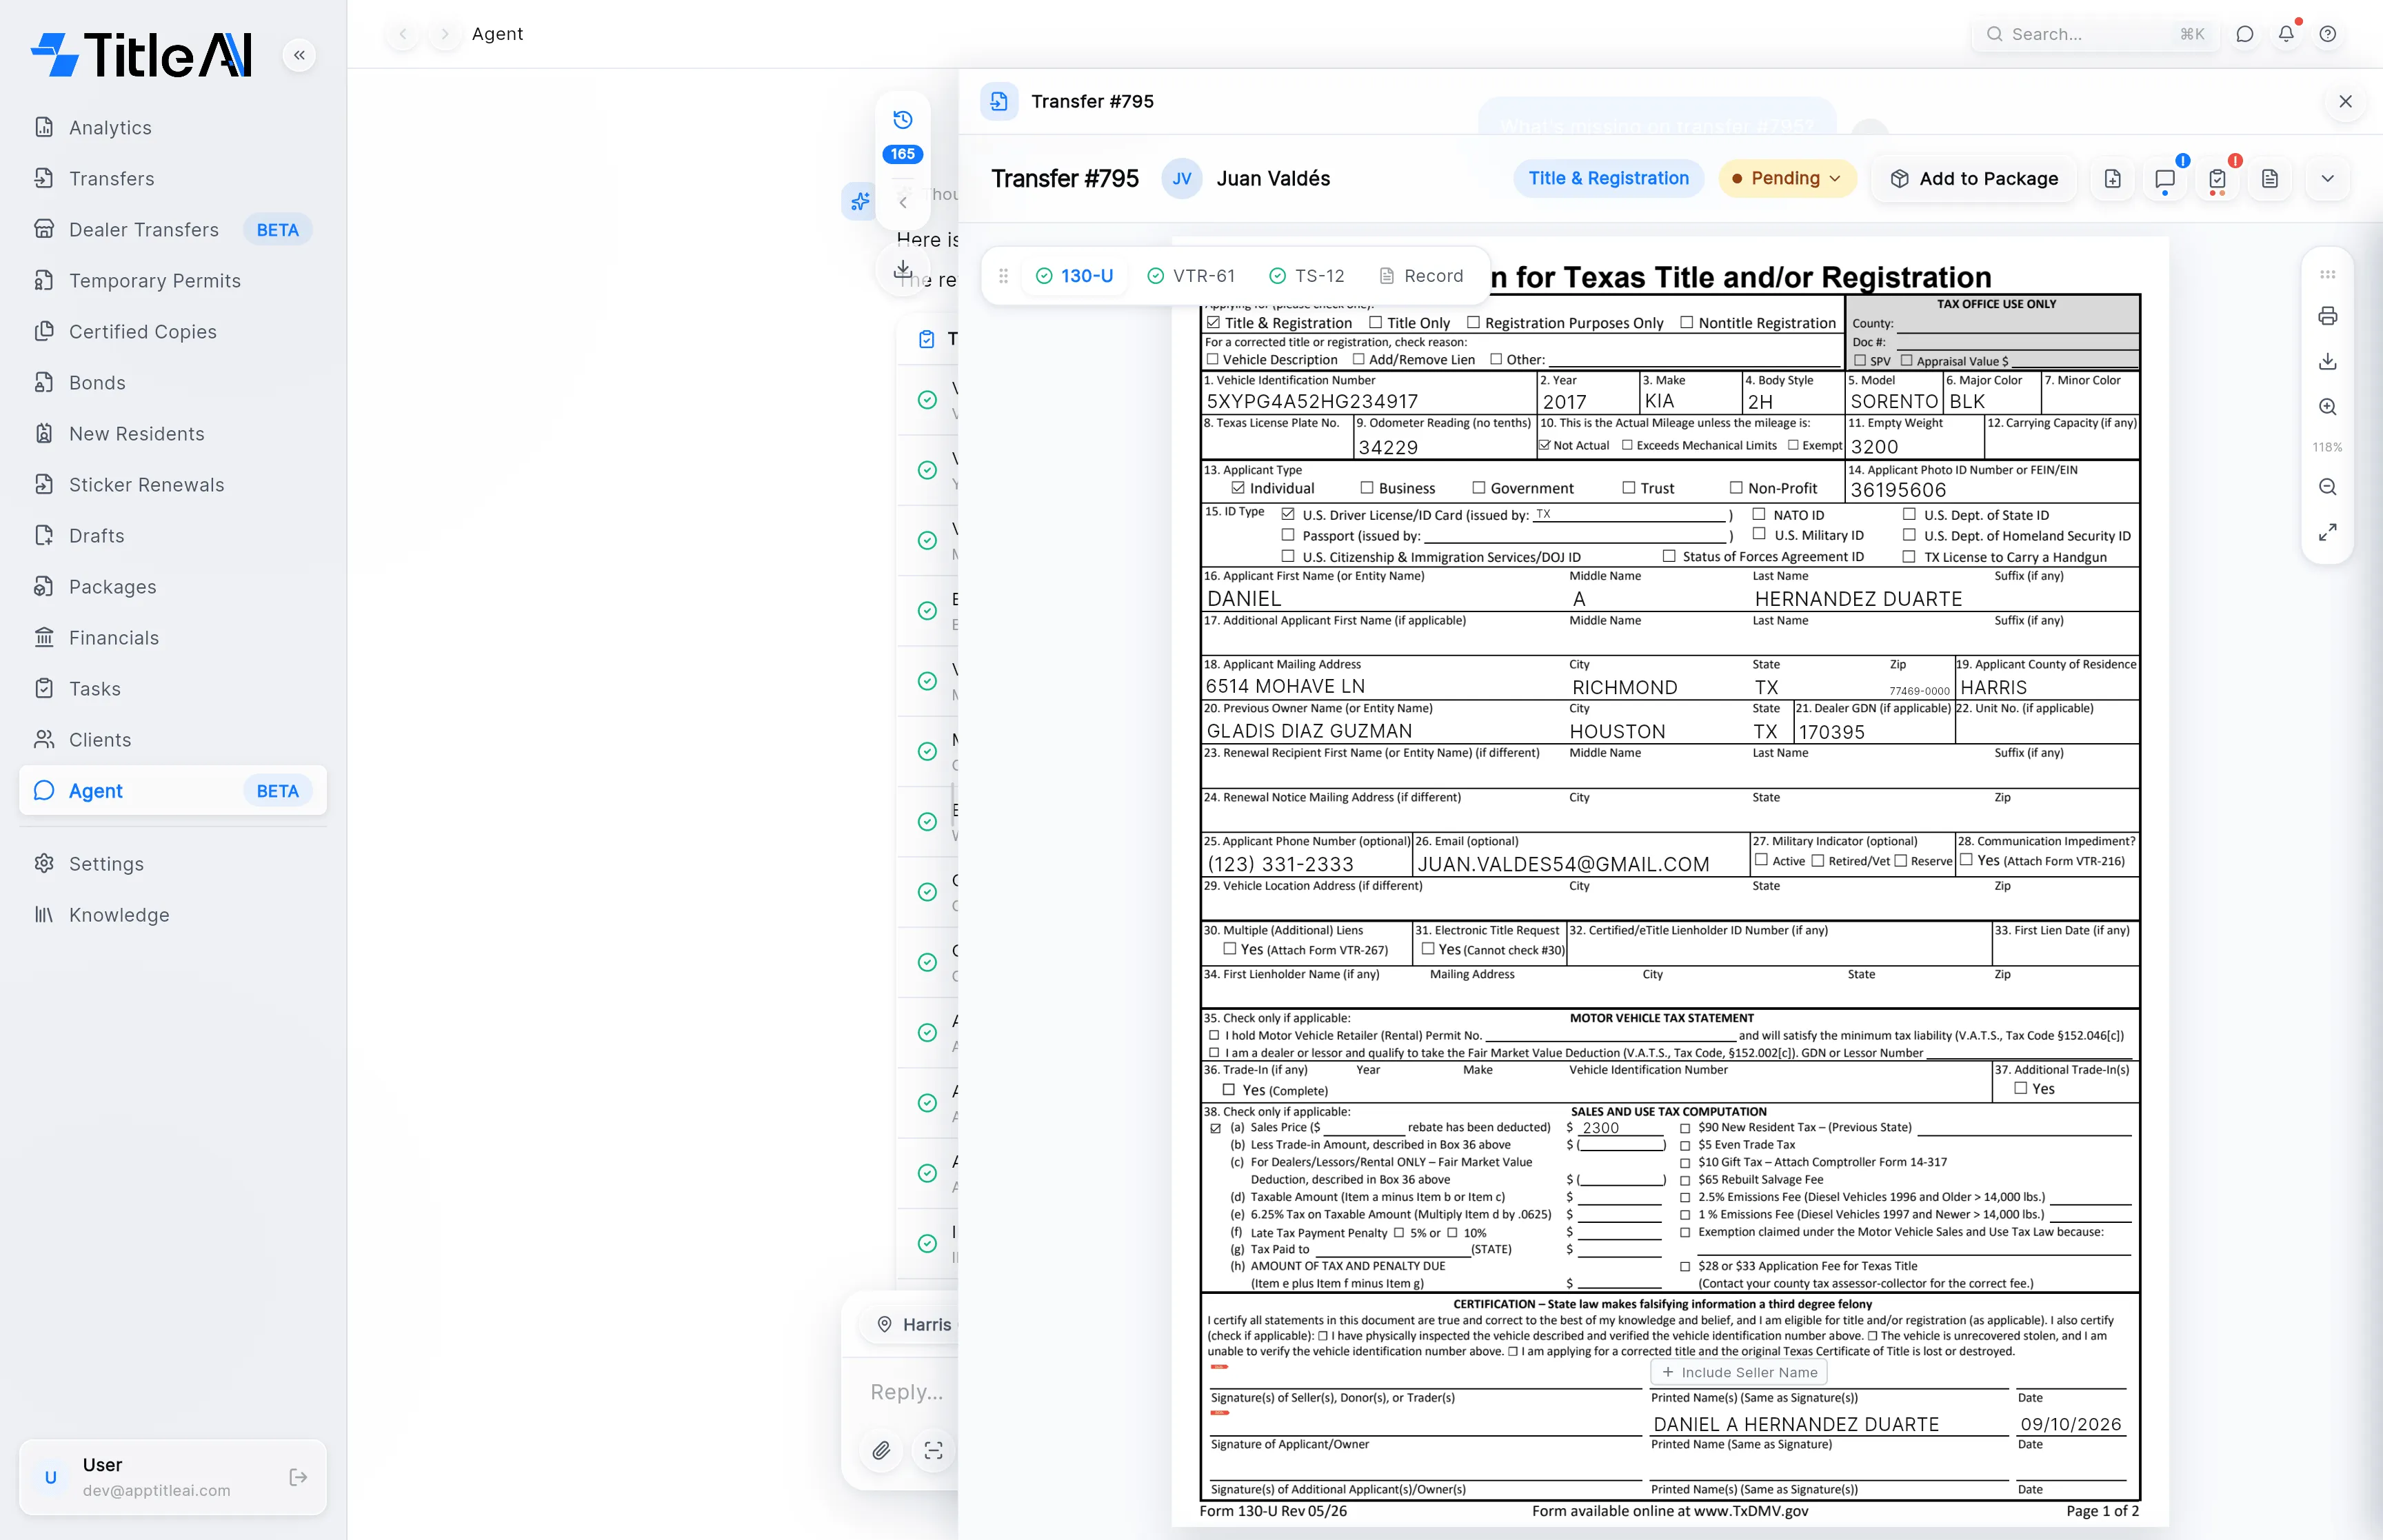Toggle the Trust applicant type checkbox
Screen dimensions: 2383x1540
pos(1629,487)
